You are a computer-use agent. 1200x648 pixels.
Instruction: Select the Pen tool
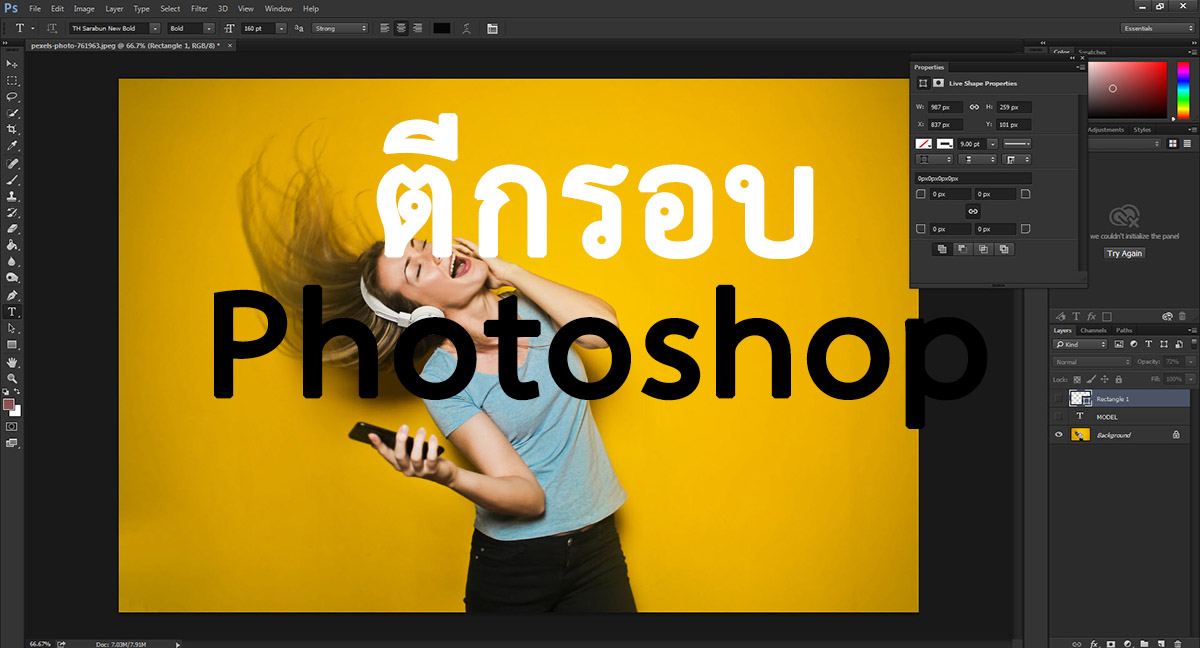click(13, 296)
